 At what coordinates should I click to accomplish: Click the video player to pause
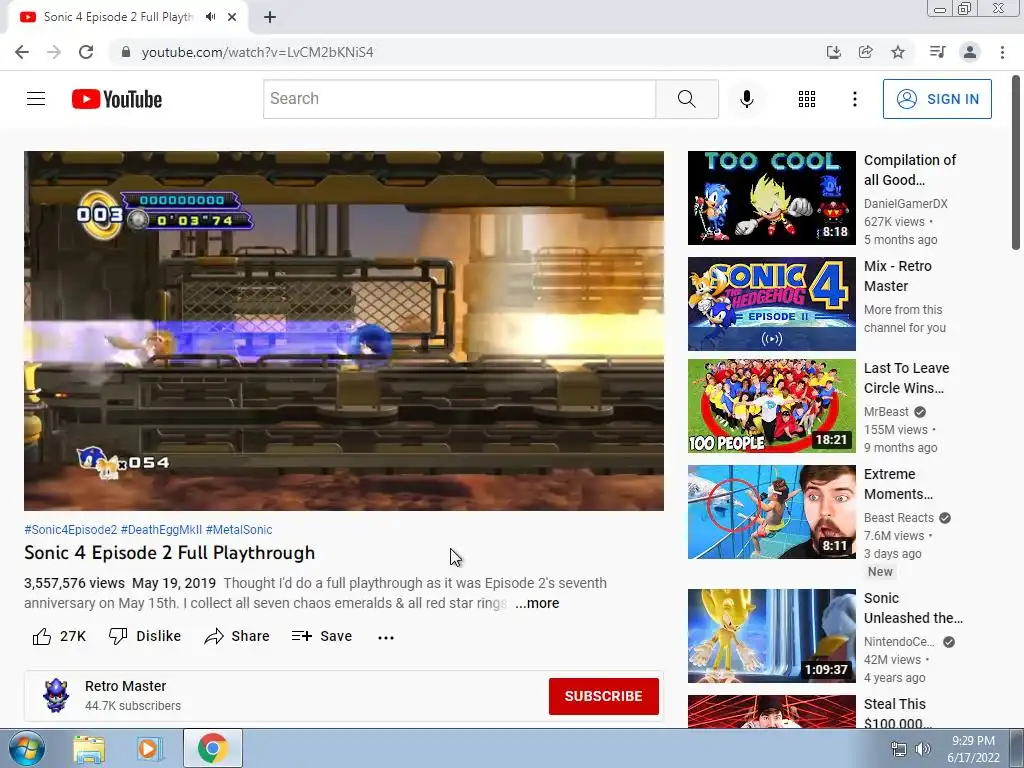(x=344, y=330)
